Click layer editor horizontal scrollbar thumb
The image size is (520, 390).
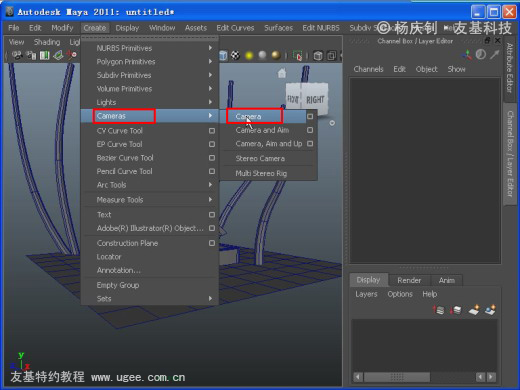click(x=397, y=377)
